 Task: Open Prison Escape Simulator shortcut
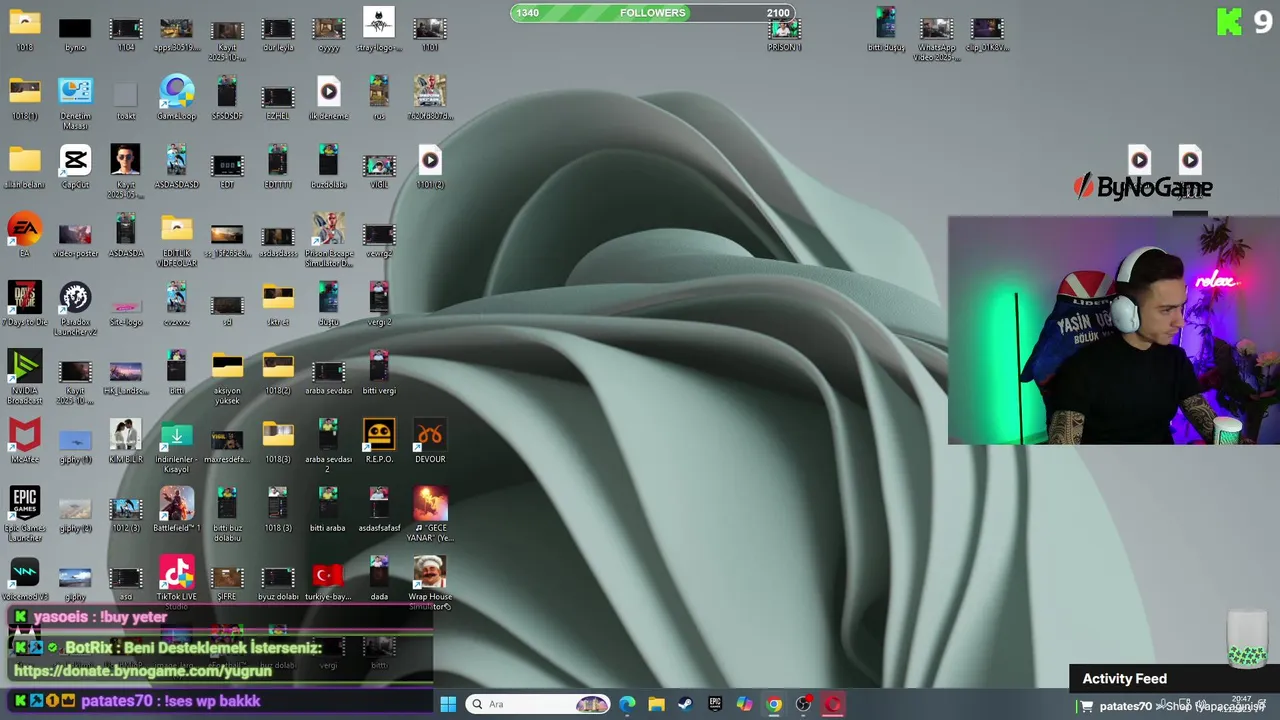(x=328, y=240)
